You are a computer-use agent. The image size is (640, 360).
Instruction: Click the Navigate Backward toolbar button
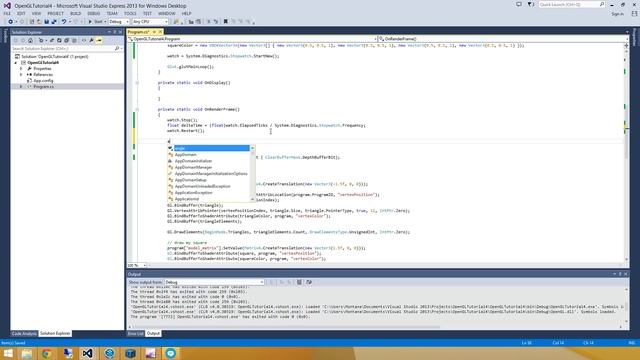point(10,22)
